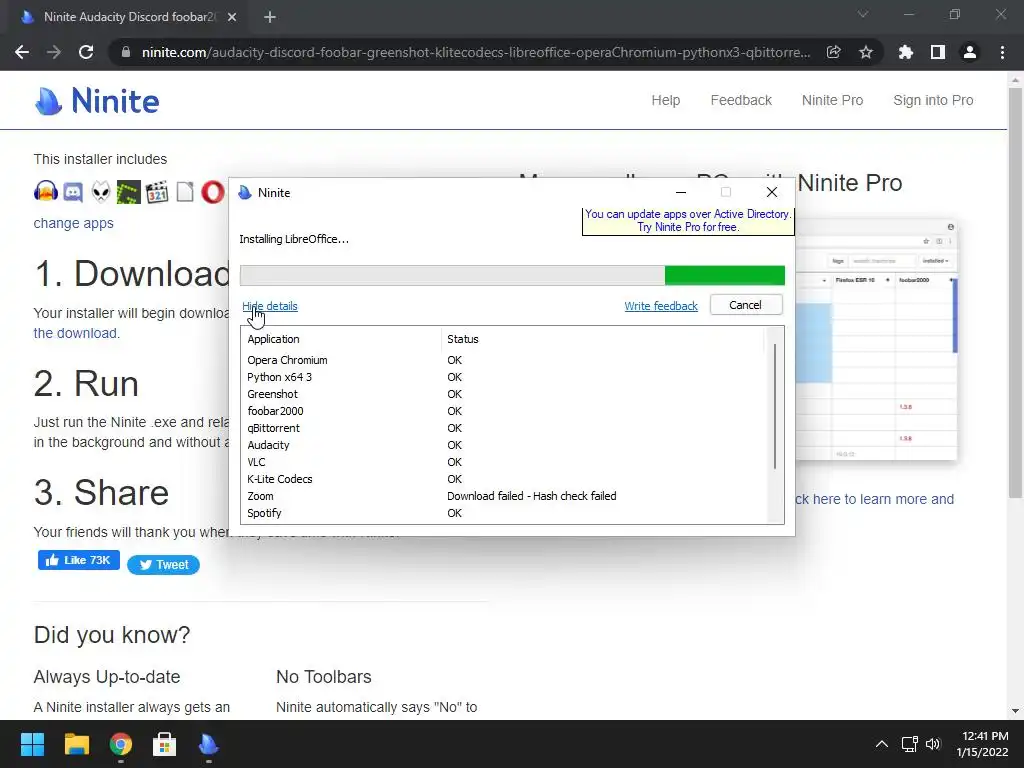Open the Chrome profile avatar

[x=970, y=52]
